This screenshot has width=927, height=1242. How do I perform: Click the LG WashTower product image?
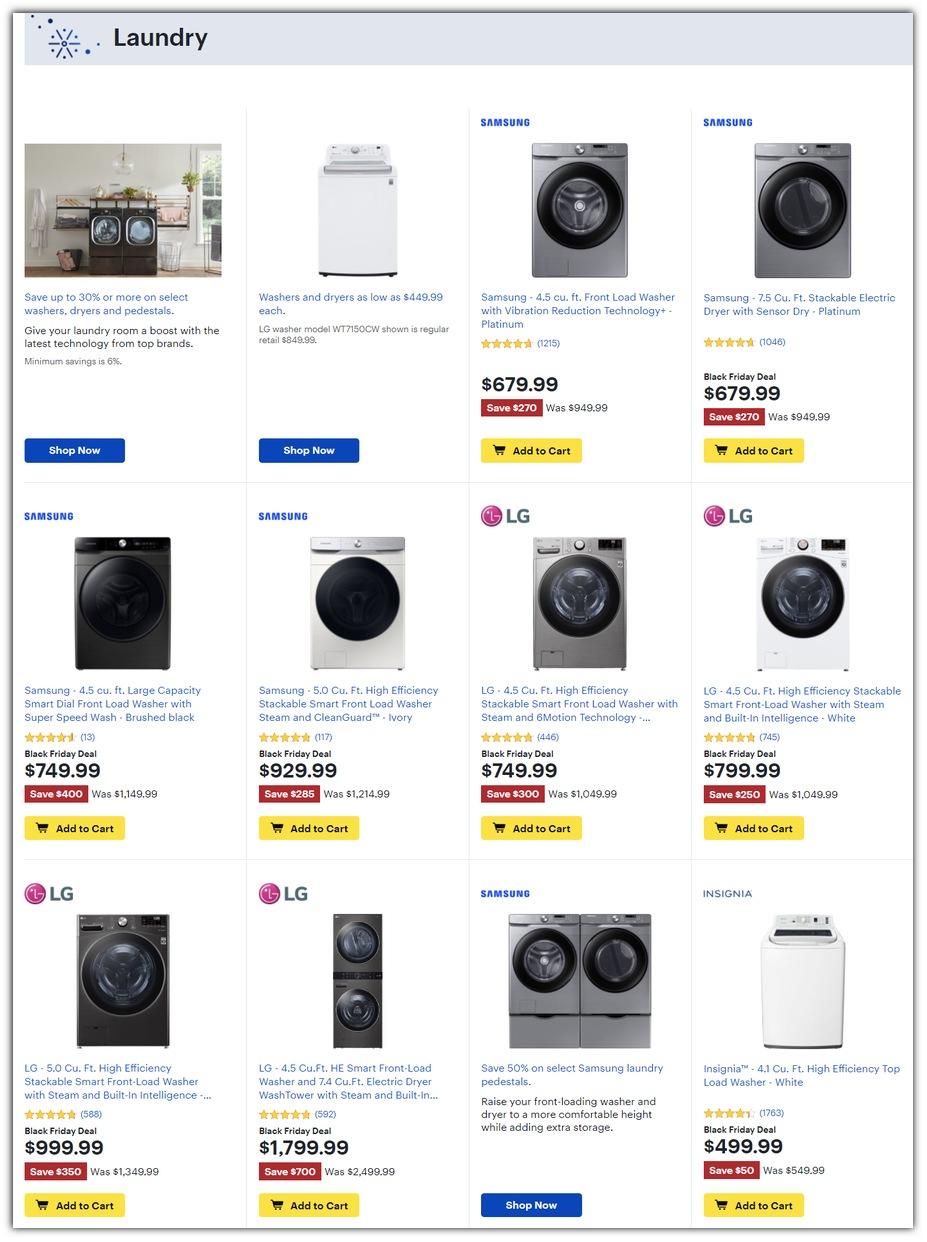coord(357,980)
